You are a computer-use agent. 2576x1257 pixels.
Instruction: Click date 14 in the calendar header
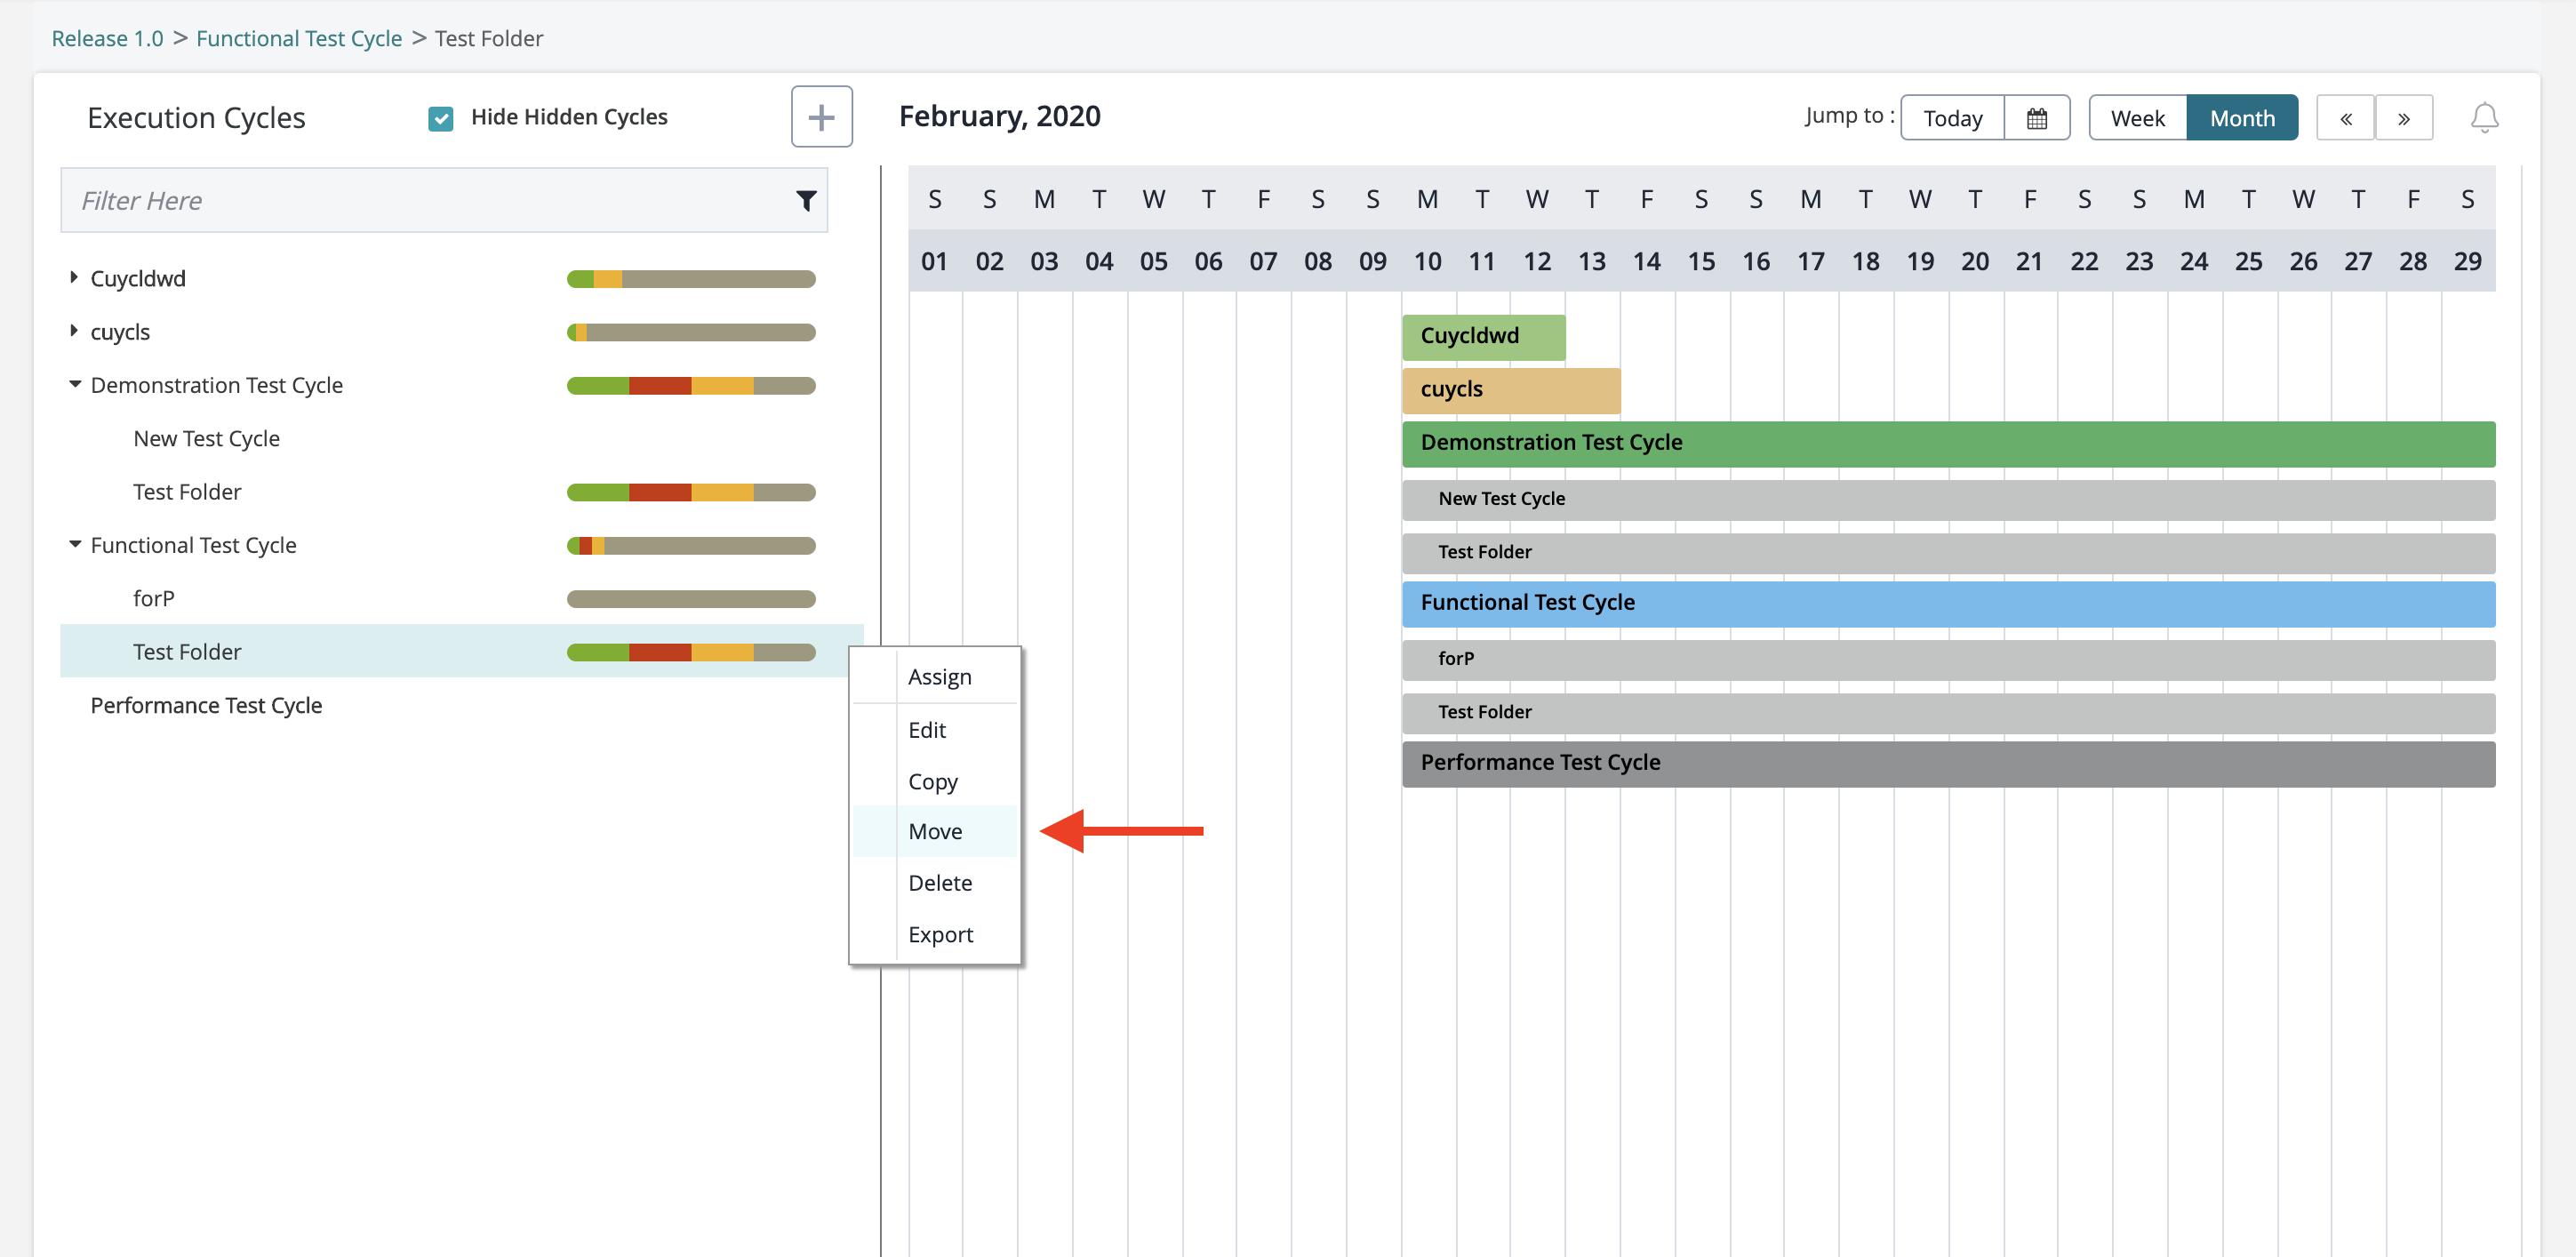(1646, 261)
